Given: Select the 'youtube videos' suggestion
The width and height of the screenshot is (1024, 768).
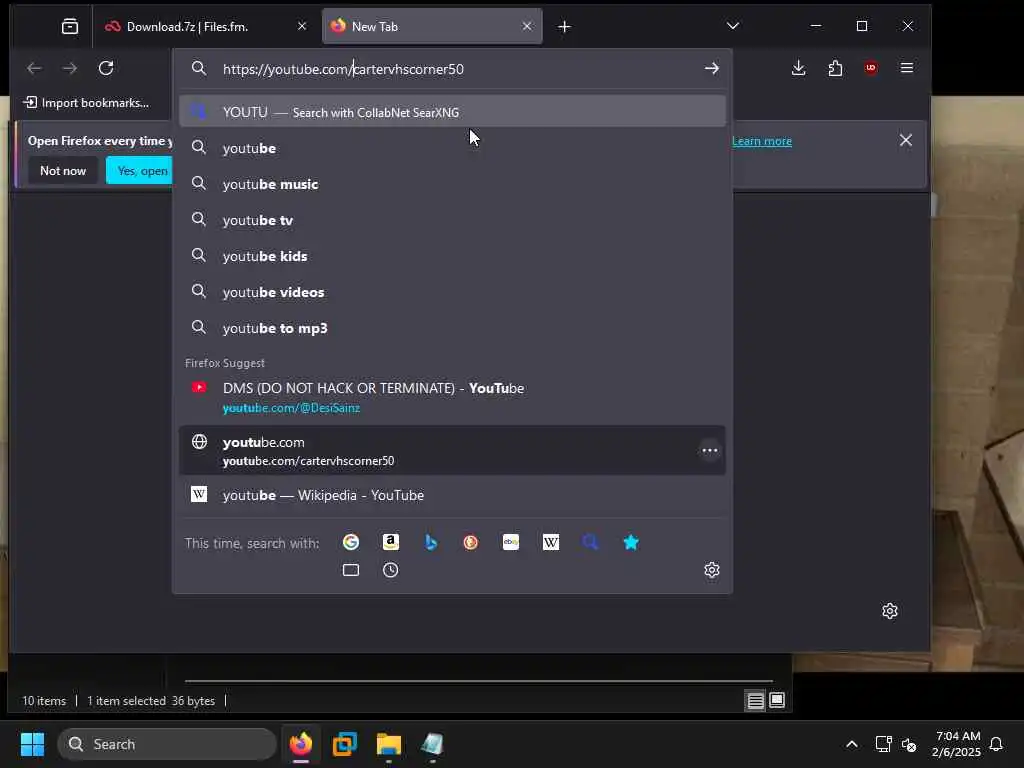Looking at the screenshot, I should [452, 292].
